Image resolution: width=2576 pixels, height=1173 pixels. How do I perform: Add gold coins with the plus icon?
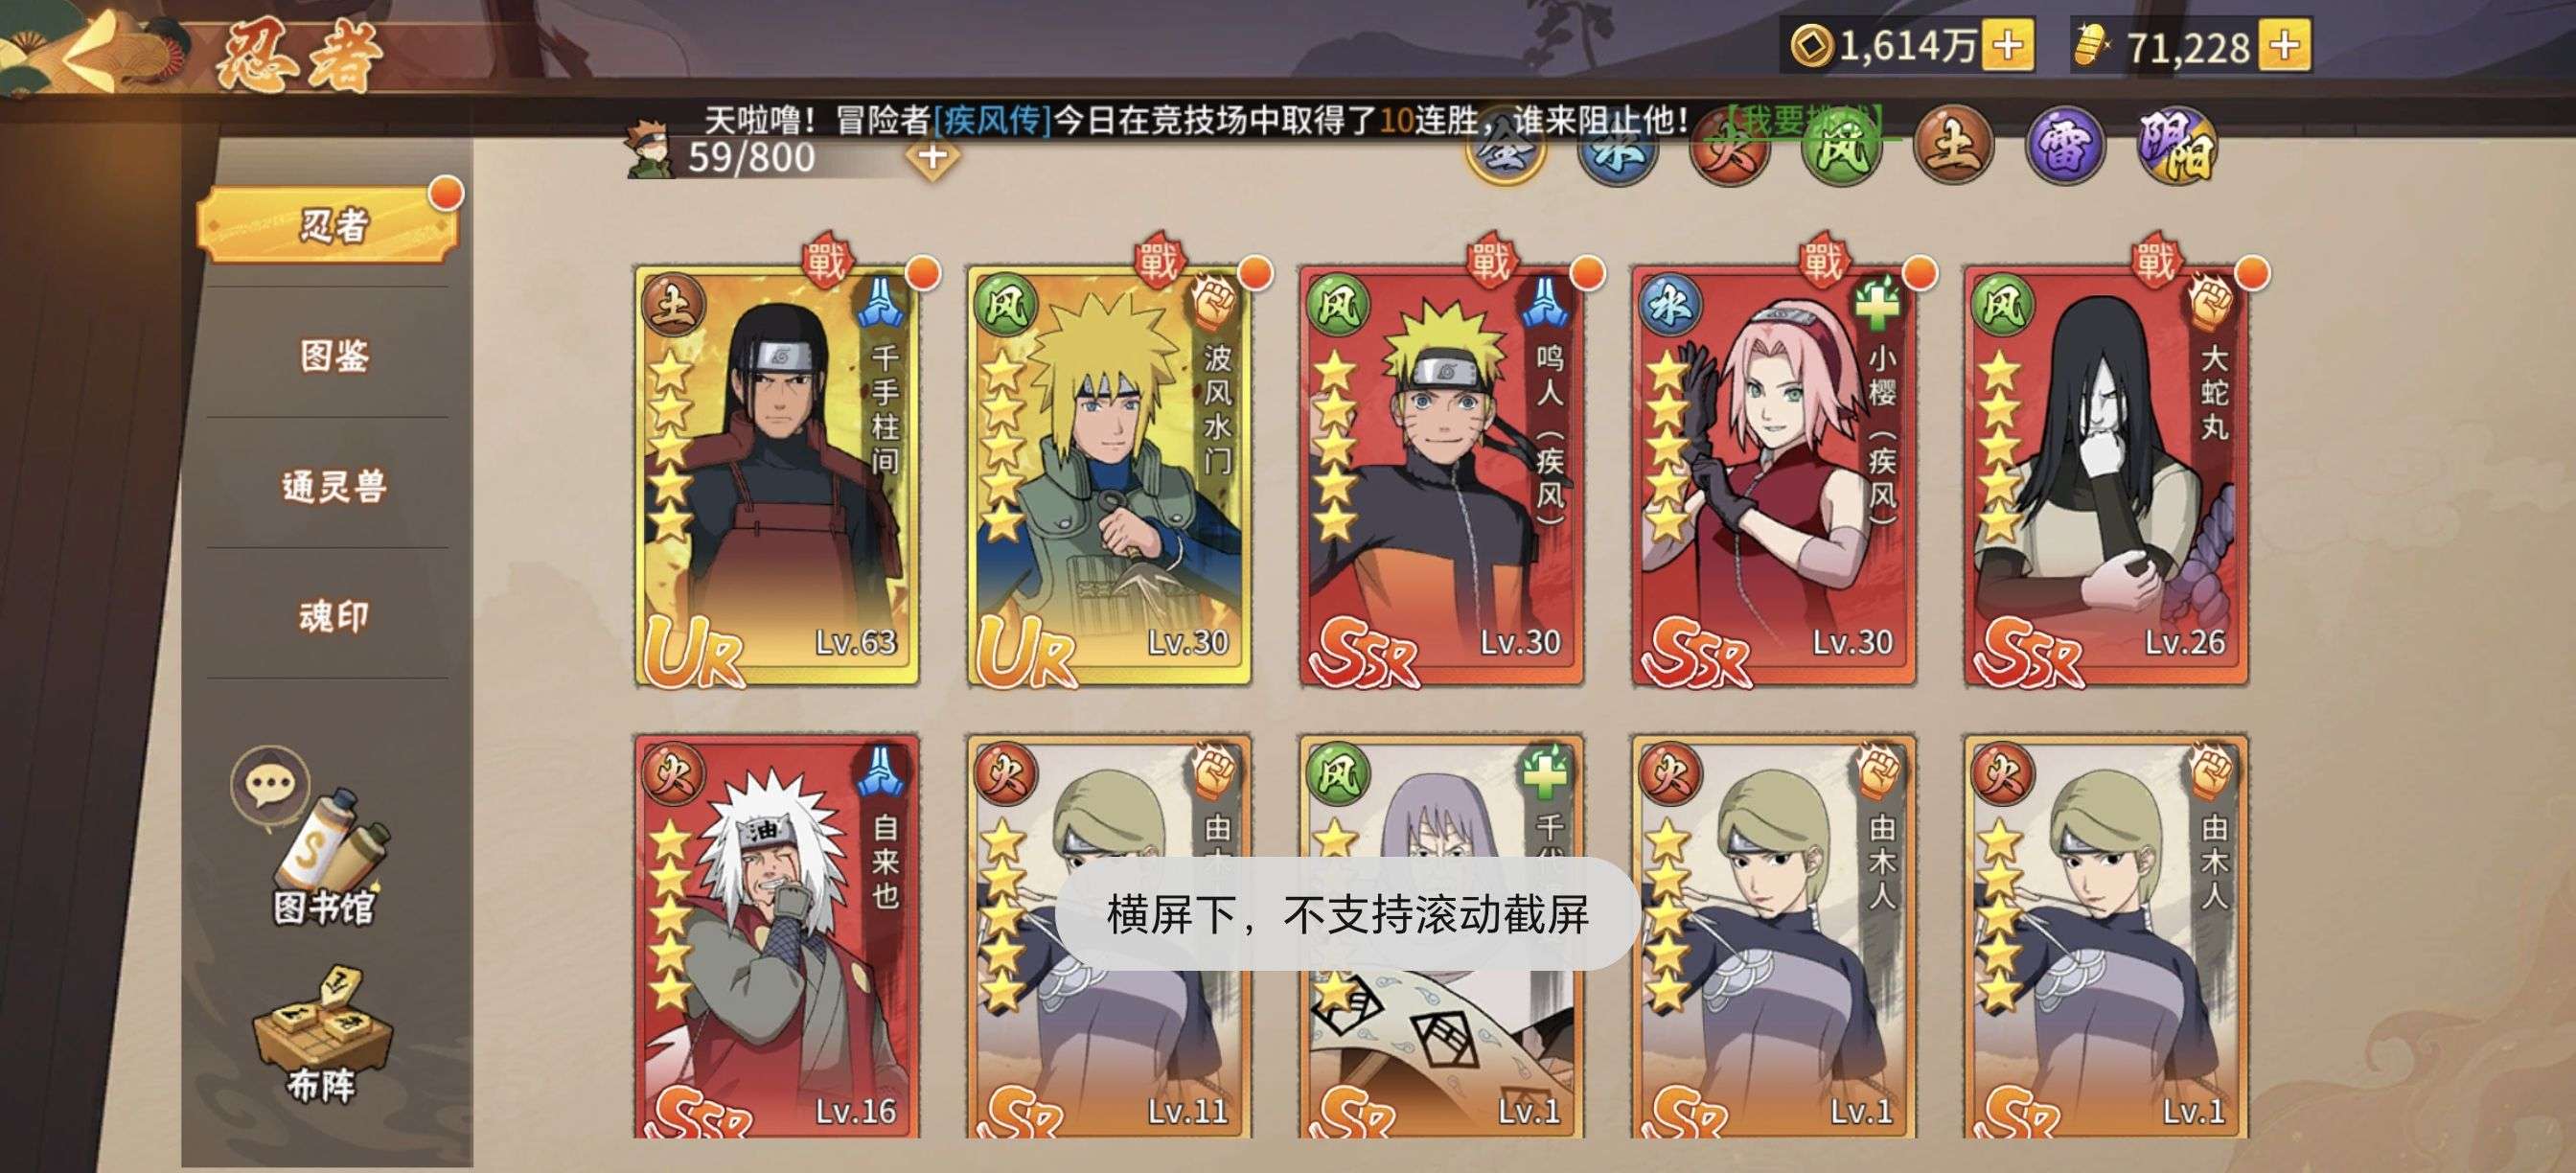(2007, 45)
